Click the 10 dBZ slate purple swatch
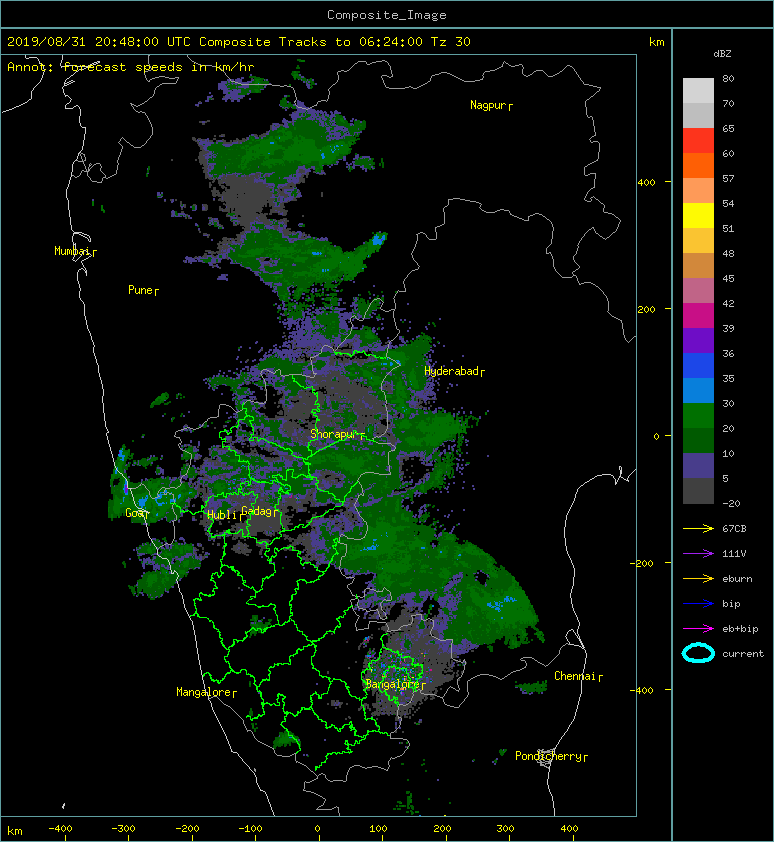This screenshot has width=774, height=842. [698, 465]
